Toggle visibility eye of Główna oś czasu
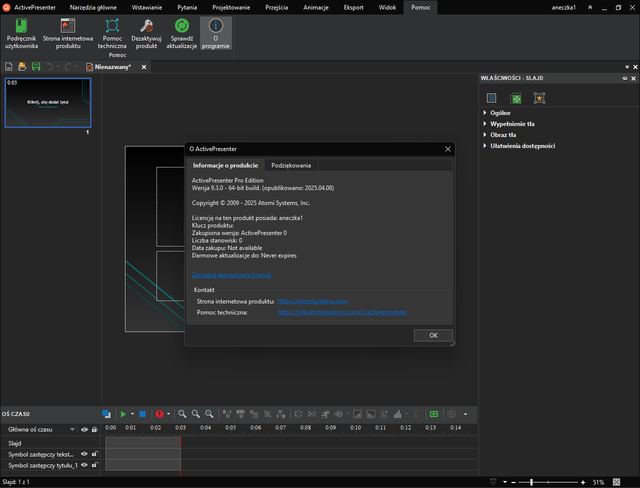Screen dimensions: 640x488 (84, 429)
